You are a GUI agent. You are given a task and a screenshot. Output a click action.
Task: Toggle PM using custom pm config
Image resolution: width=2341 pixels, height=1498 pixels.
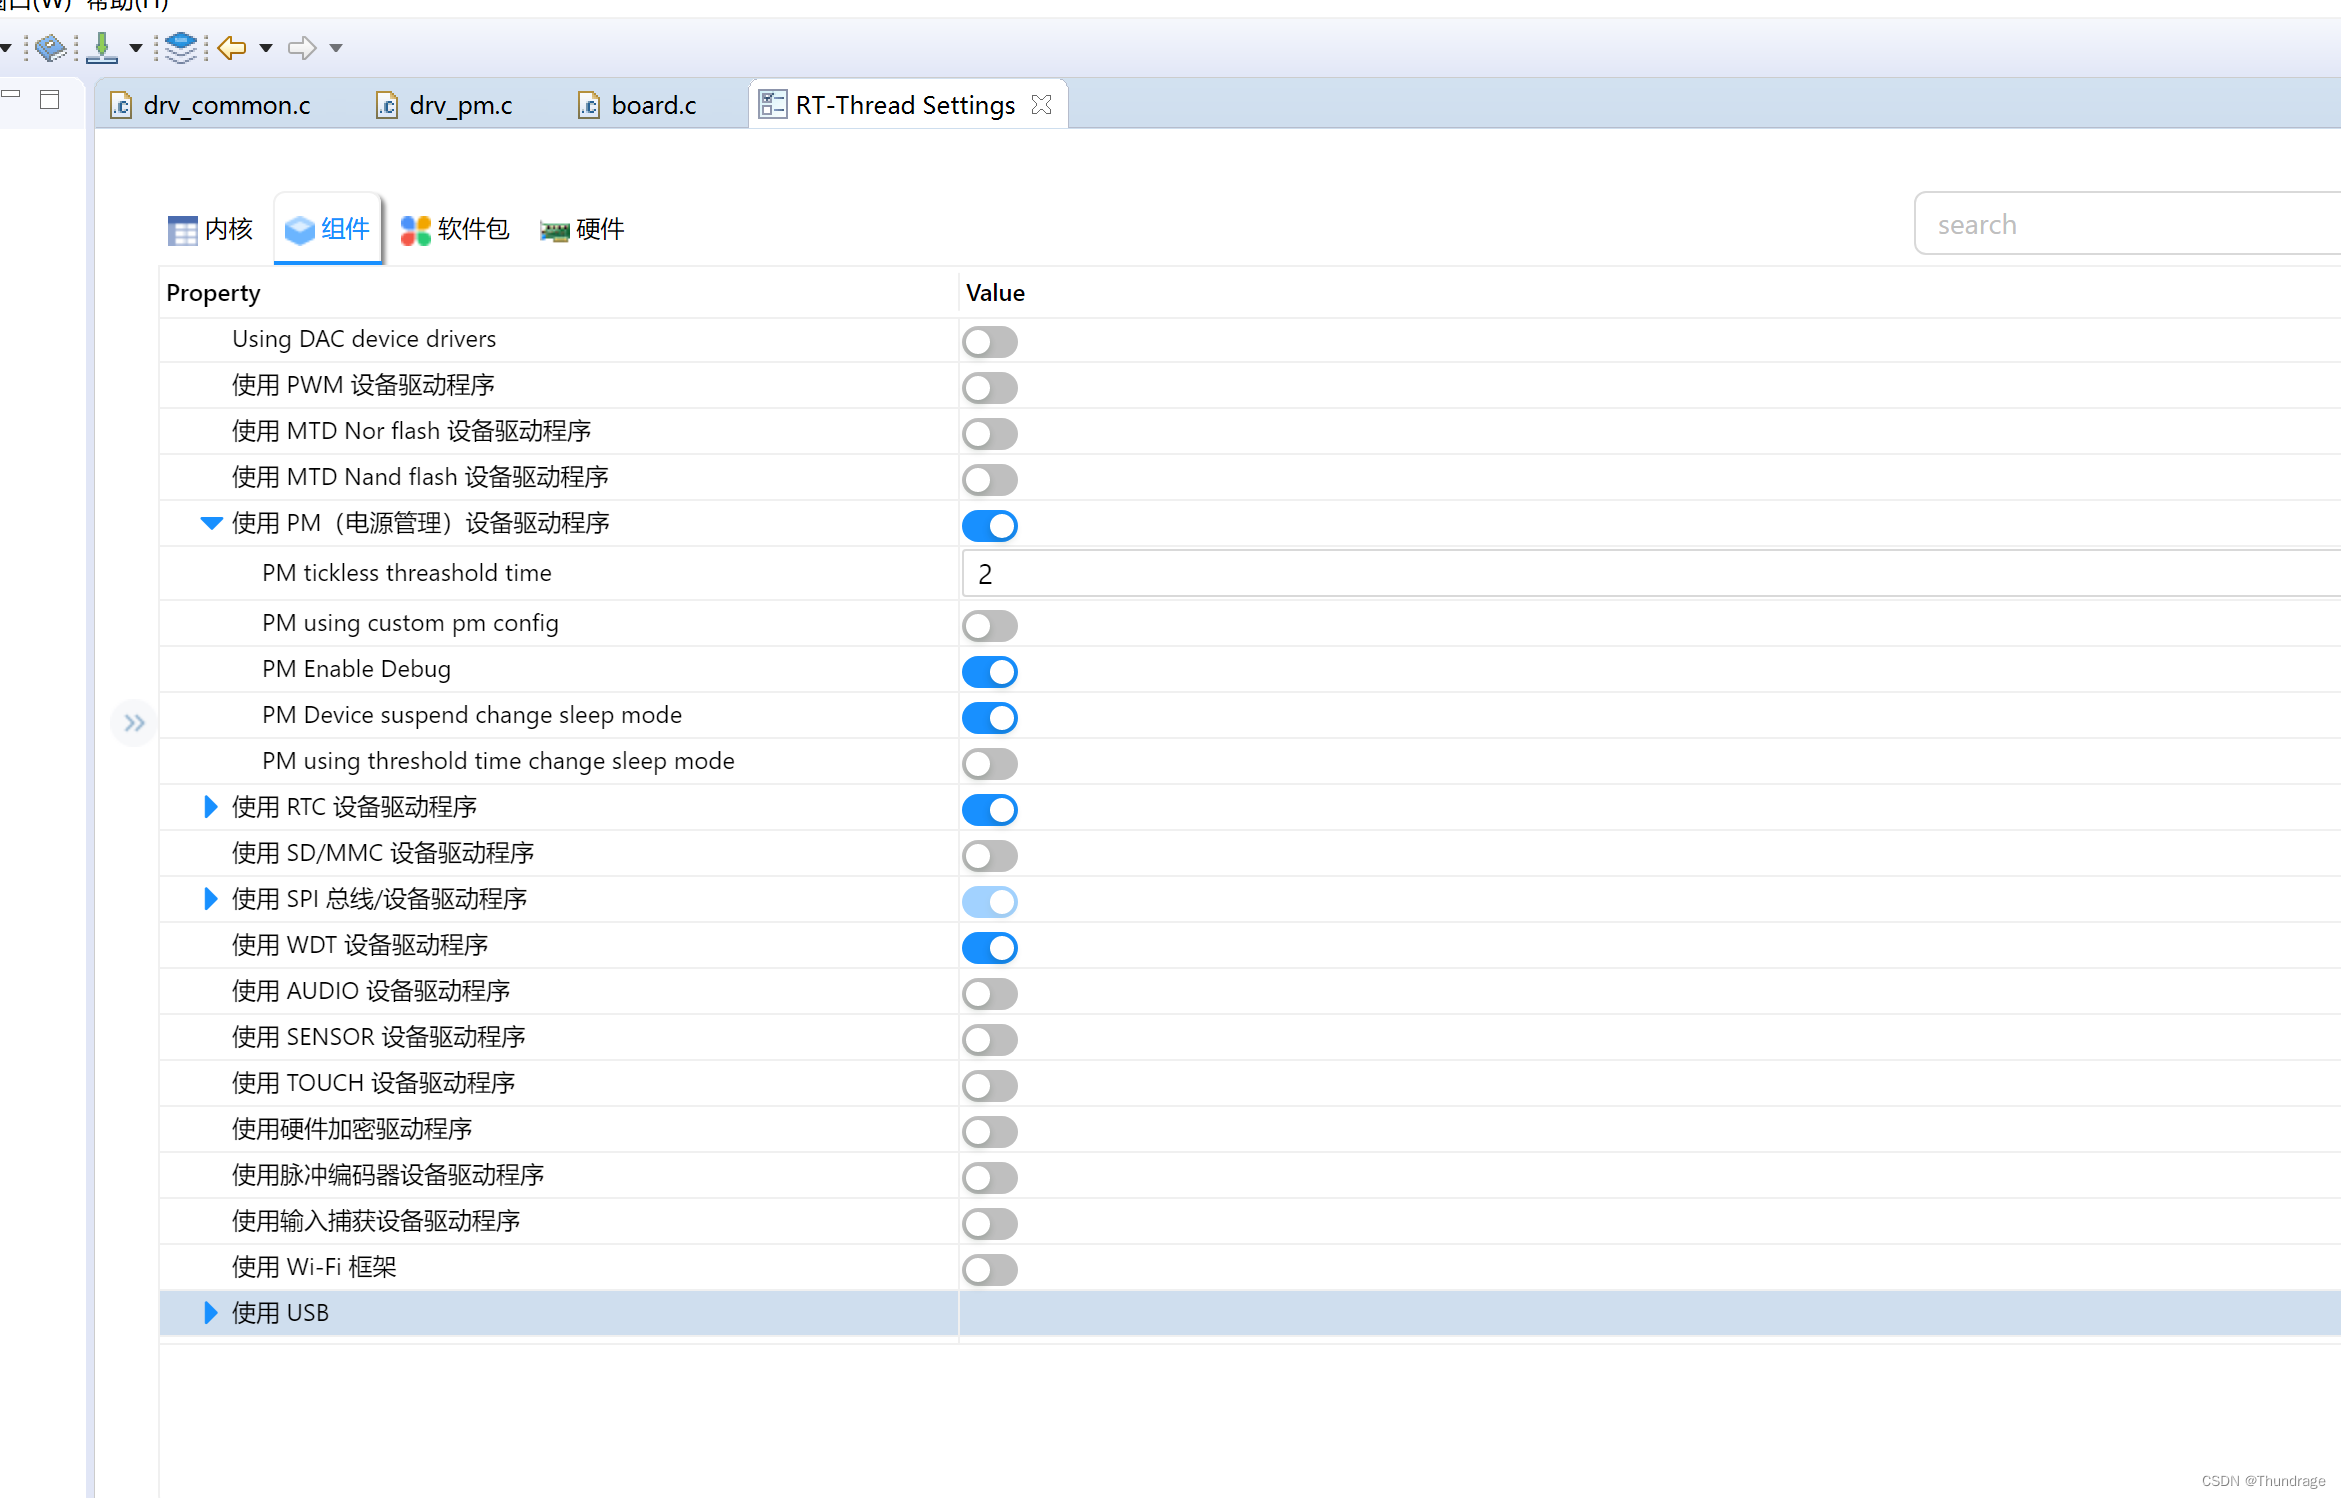(x=989, y=625)
